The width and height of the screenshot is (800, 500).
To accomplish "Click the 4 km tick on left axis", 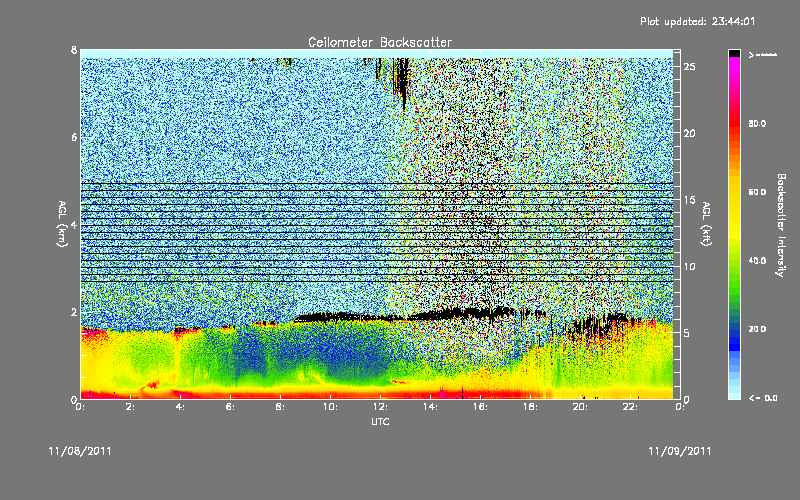I will (x=74, y=225).
